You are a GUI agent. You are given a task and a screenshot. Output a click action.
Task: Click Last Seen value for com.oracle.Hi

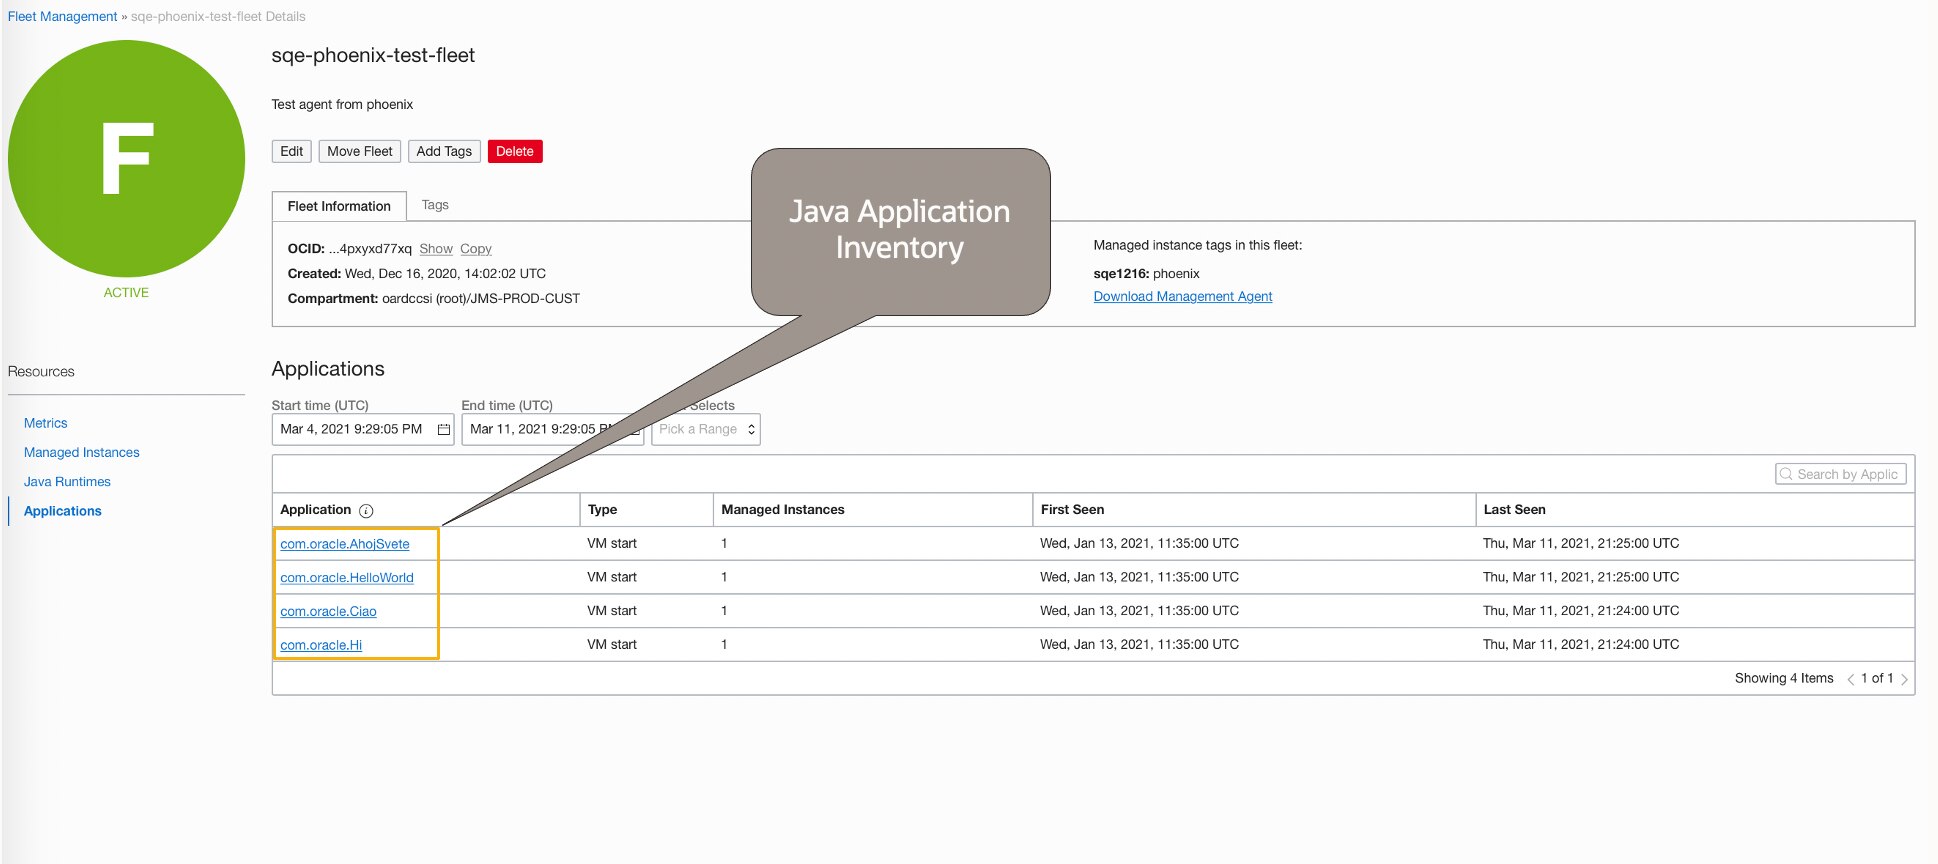click(x=1581, y=645)
